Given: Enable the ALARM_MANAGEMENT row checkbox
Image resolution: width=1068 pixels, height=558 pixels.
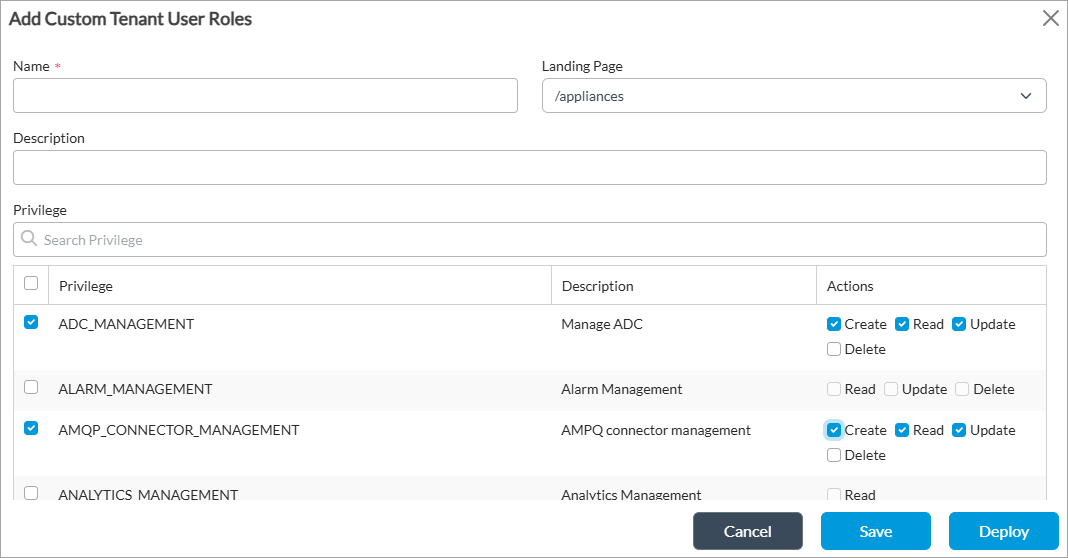Looking at the screenshot, I should pos(31,387).
